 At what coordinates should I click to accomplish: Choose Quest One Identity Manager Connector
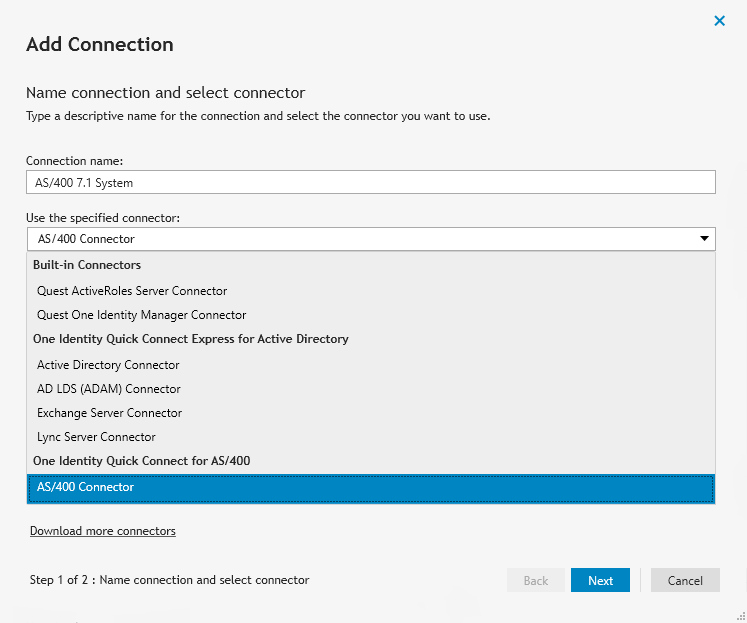tap(141, 315)
